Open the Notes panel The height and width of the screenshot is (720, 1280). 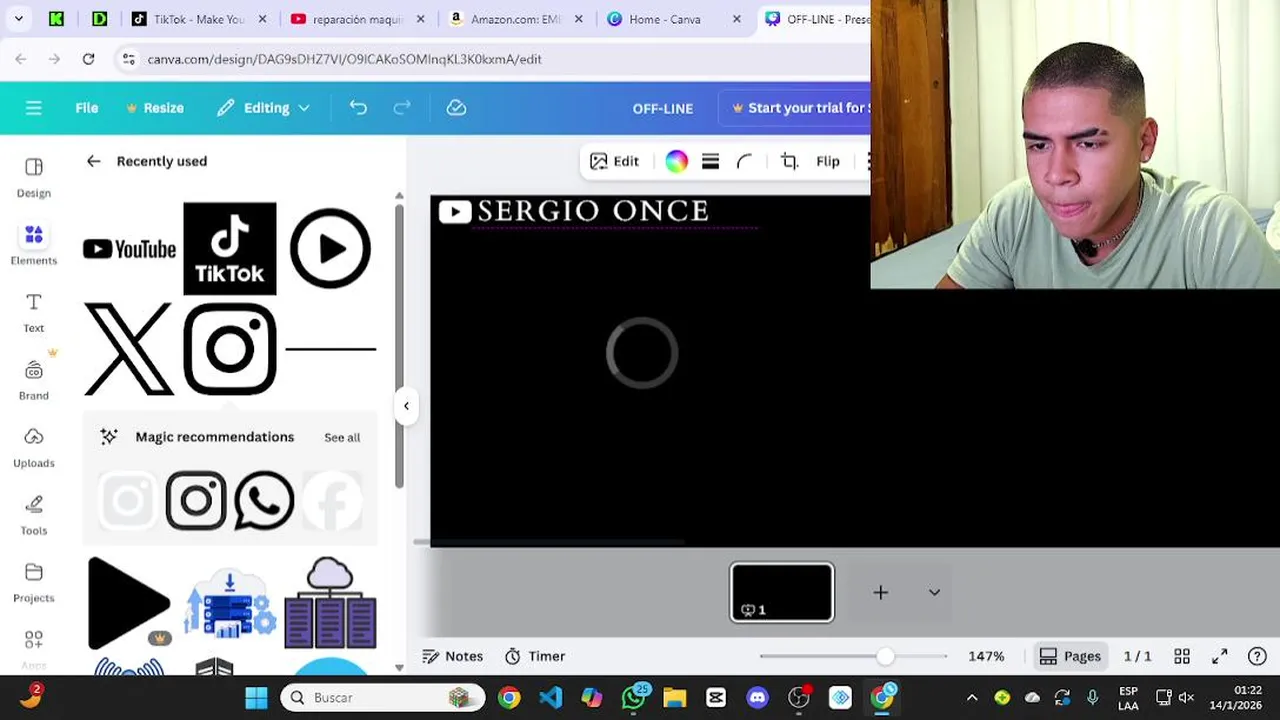tap(453, 656)
